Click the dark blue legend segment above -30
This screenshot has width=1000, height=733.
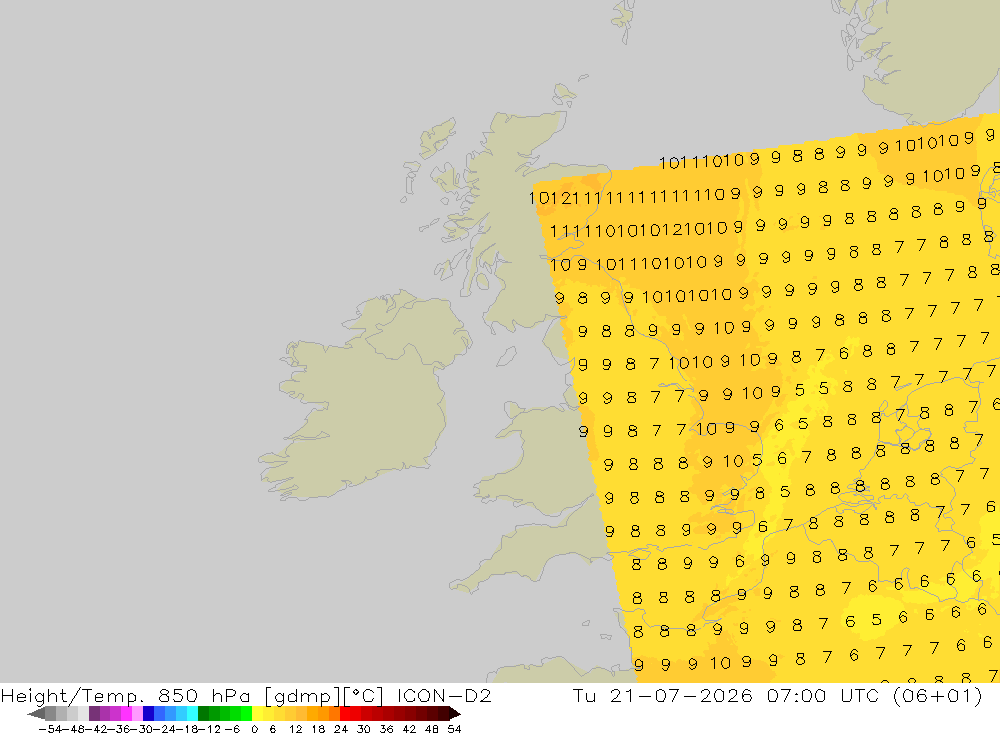tap(149, 713)
